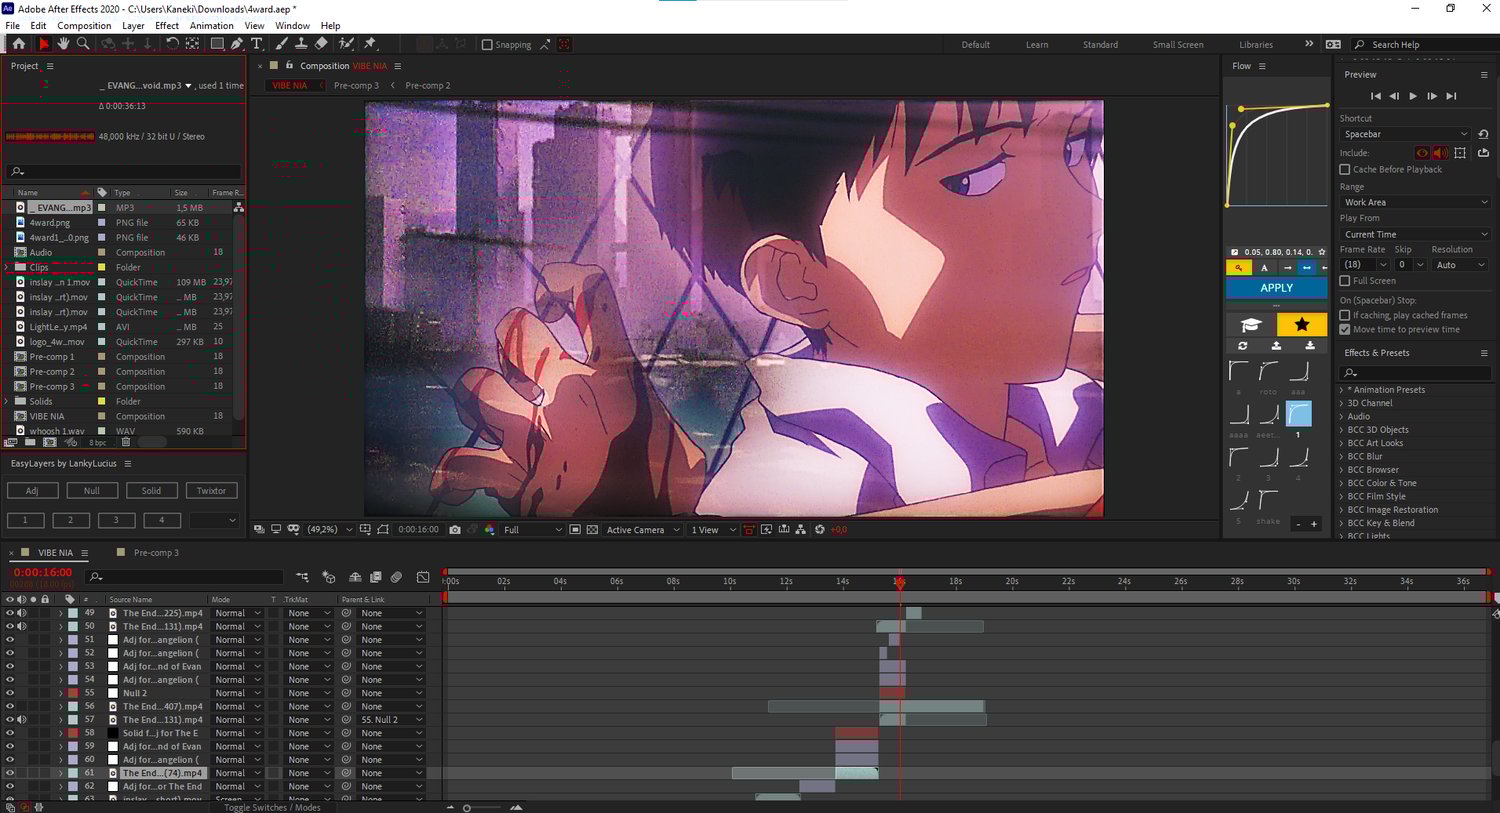Jump to the last frame in Preview
This screenshot has width=1500, height=813.
click(1451, 96)
